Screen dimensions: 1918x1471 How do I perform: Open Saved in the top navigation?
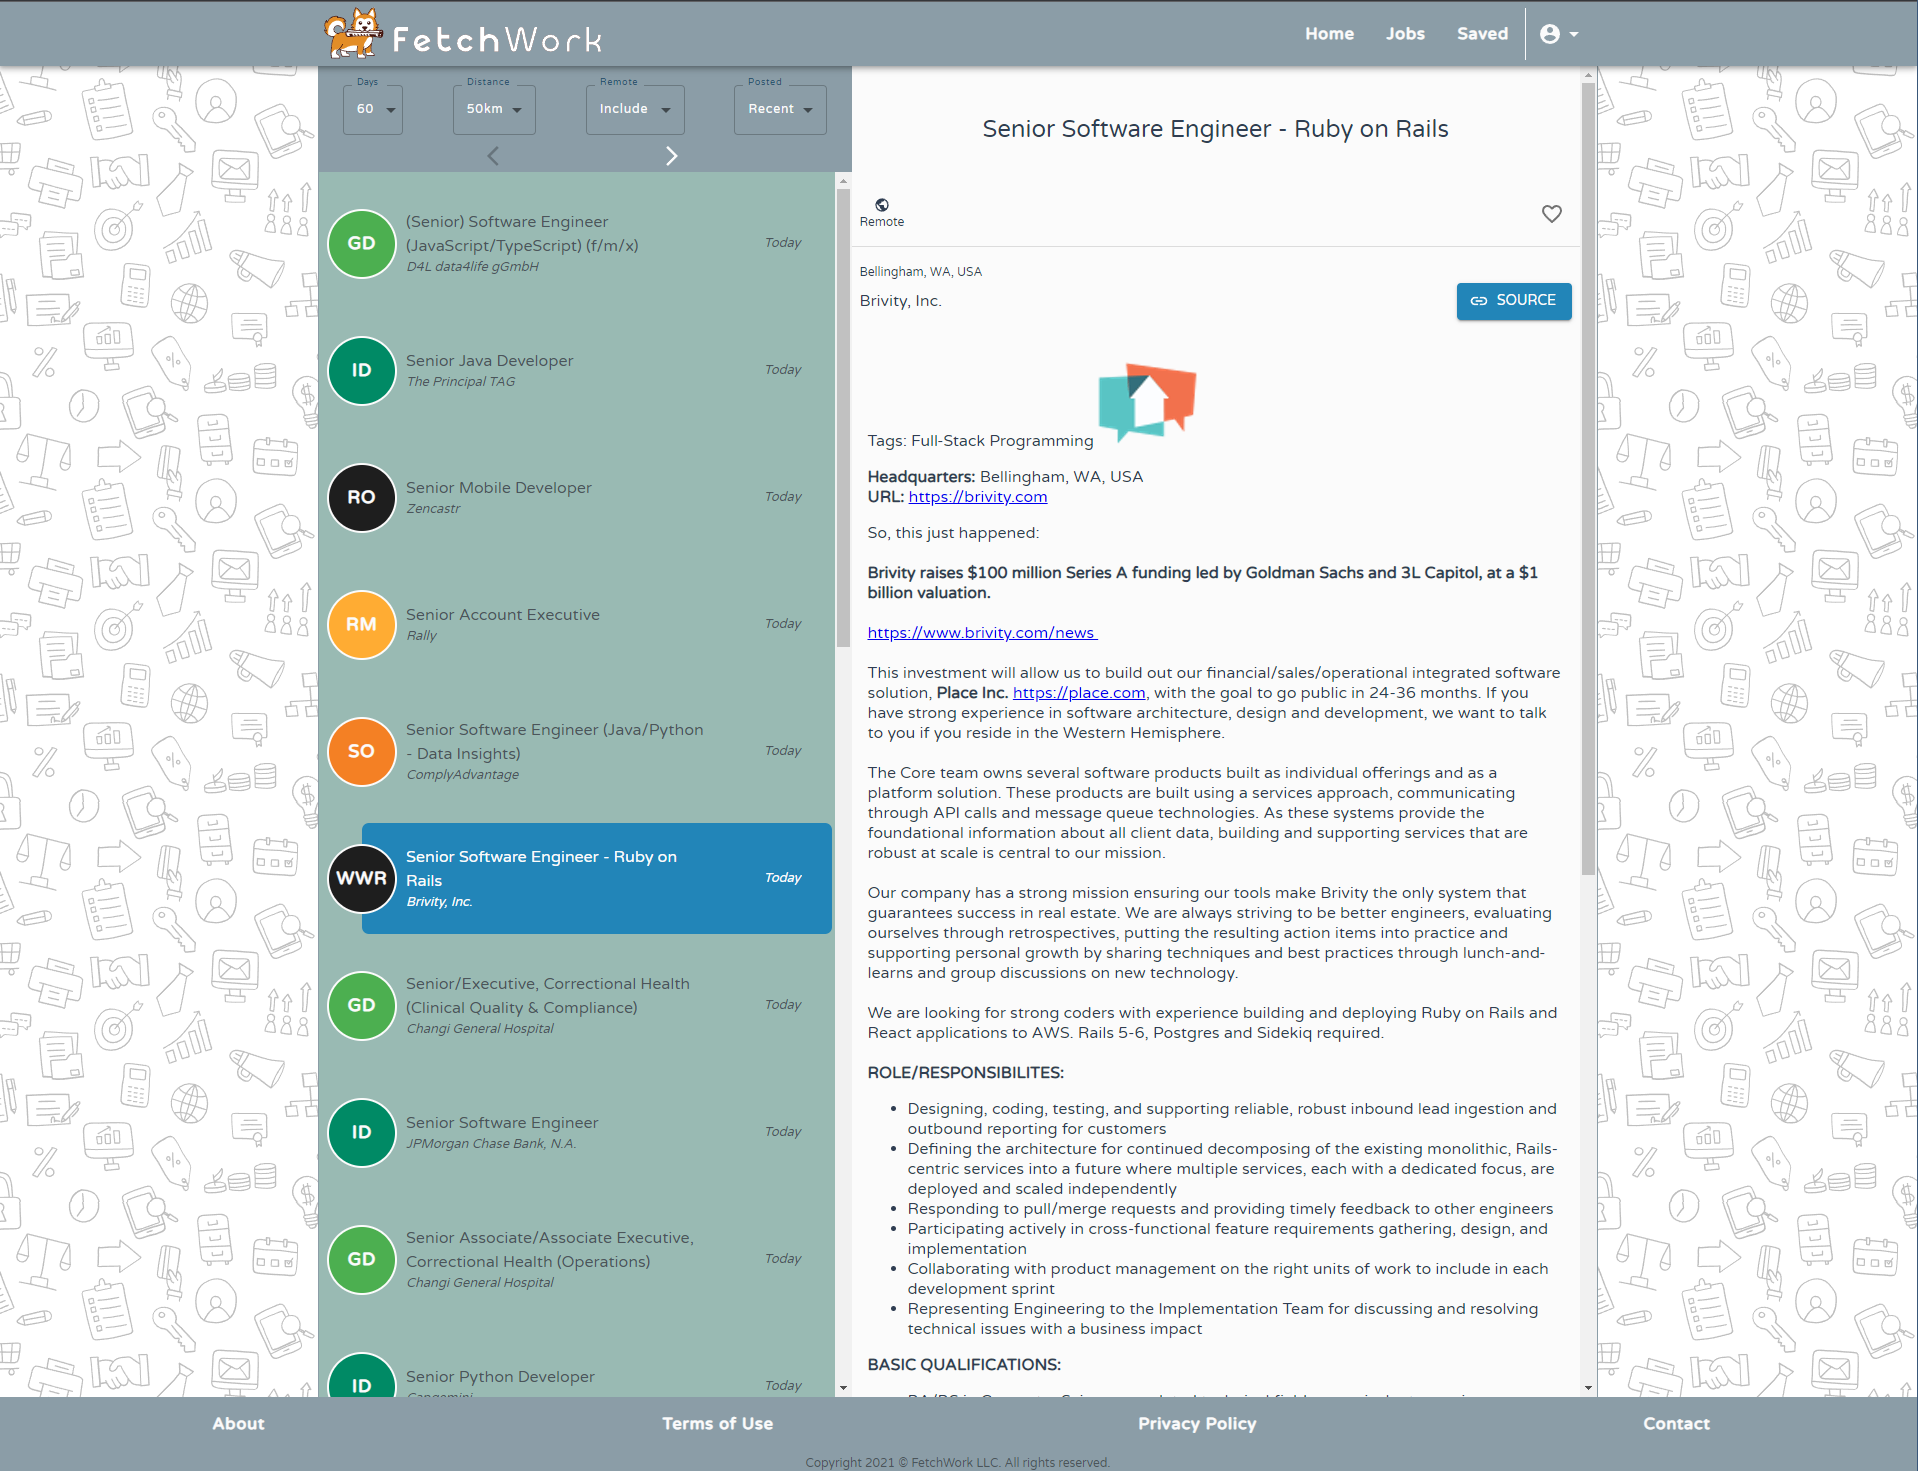1482,34
